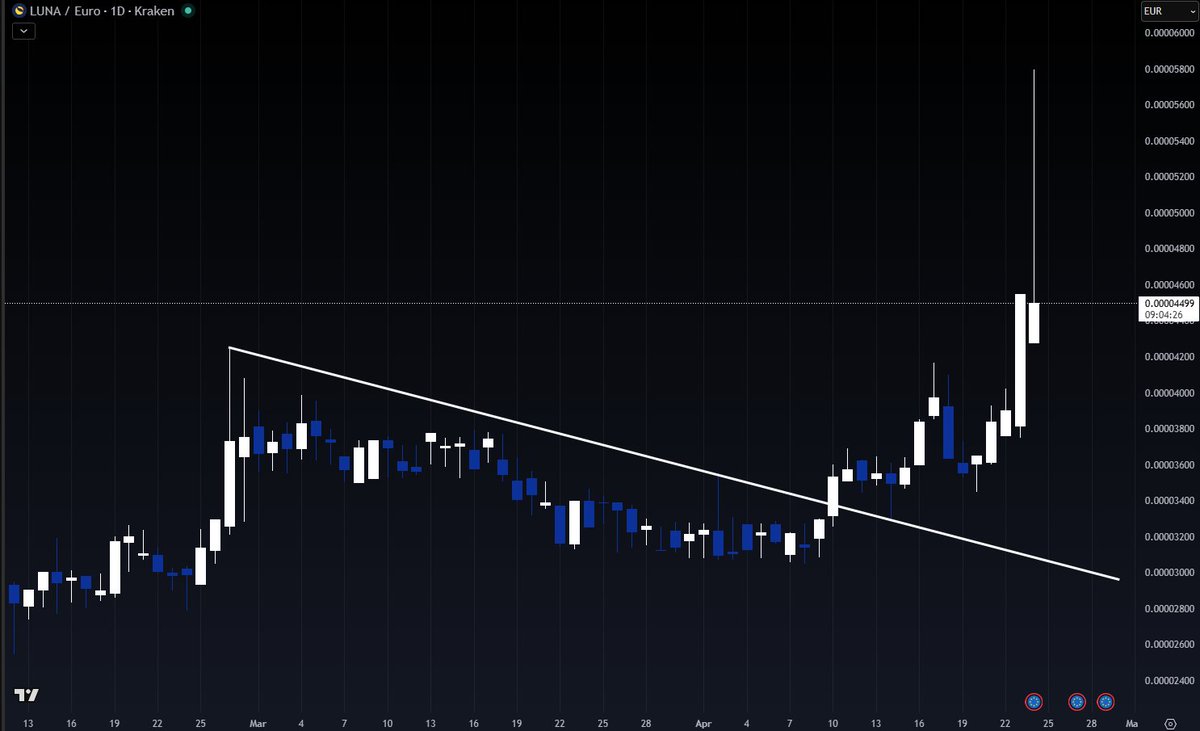The width and height of the screenshot is (1200, 731).
Task: Click price axis label 0.00002600
Action: [x=1169, y=645]
